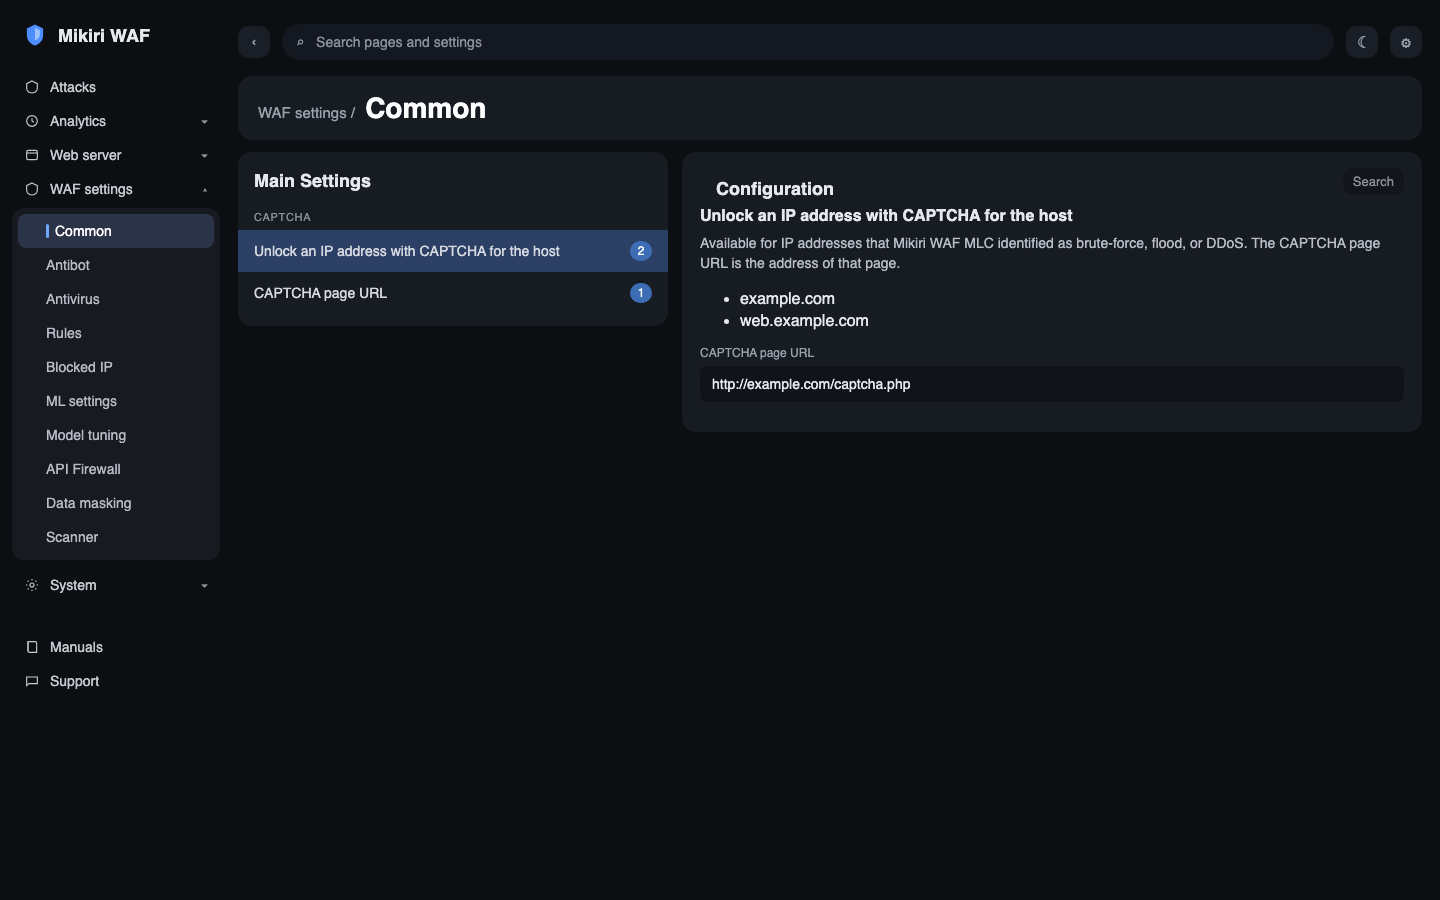Screen dimensions: 1440x900
Task: Open the Blocked IP page
Action: coord(116,367)
